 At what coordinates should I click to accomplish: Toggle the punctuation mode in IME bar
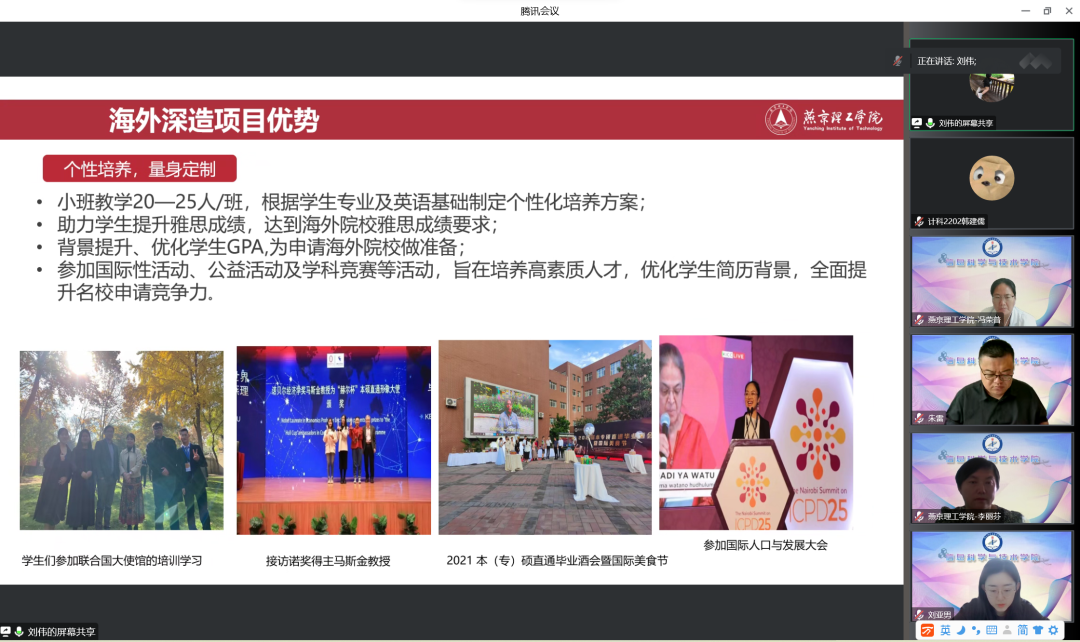pyautogui.click(x=975, y=630)
